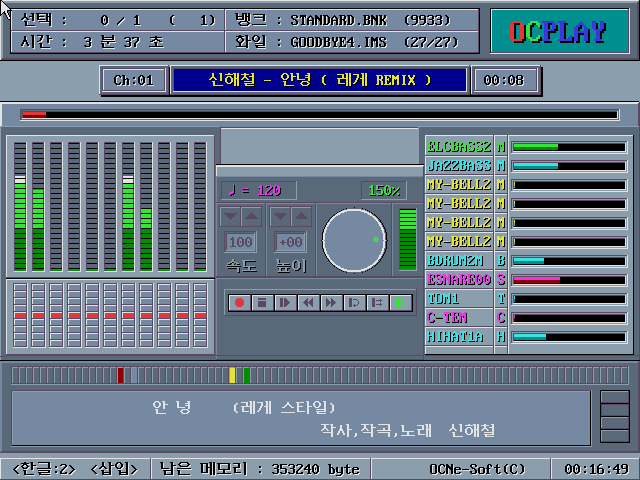Image resolution: width=640 pixels, height=480 pixels.
Task: Click the cyan level bar for BDRUM2M
Action: 569,261
